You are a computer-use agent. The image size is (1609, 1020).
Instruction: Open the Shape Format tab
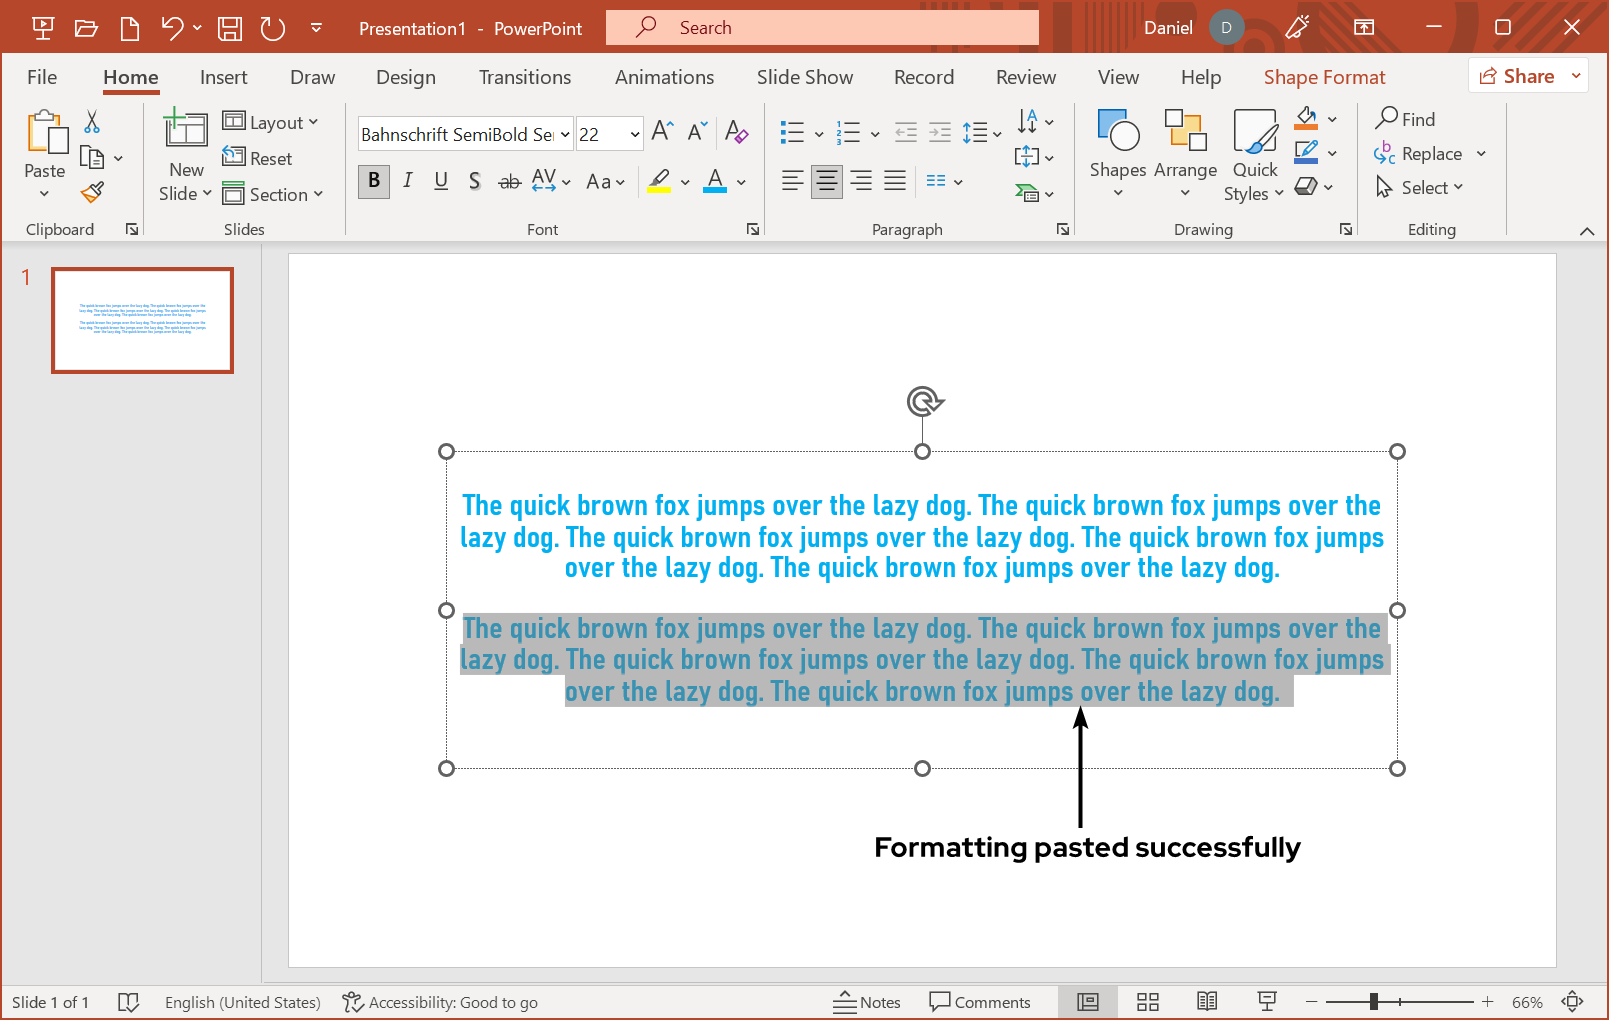pos(1323,77)
